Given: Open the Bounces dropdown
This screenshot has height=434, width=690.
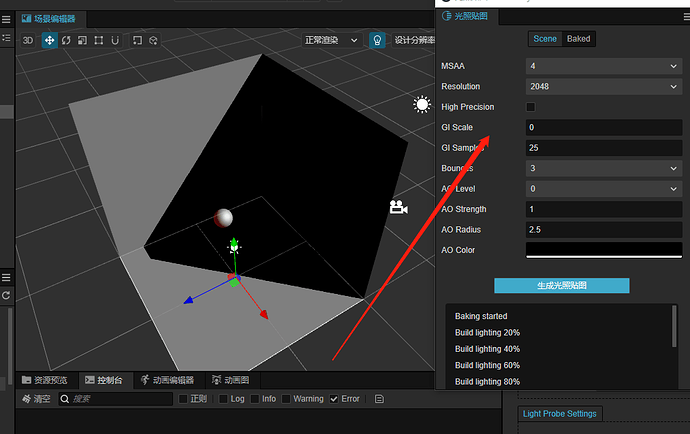Looking at the screenshot, I should pyautogui.click(x=604, y=168).
